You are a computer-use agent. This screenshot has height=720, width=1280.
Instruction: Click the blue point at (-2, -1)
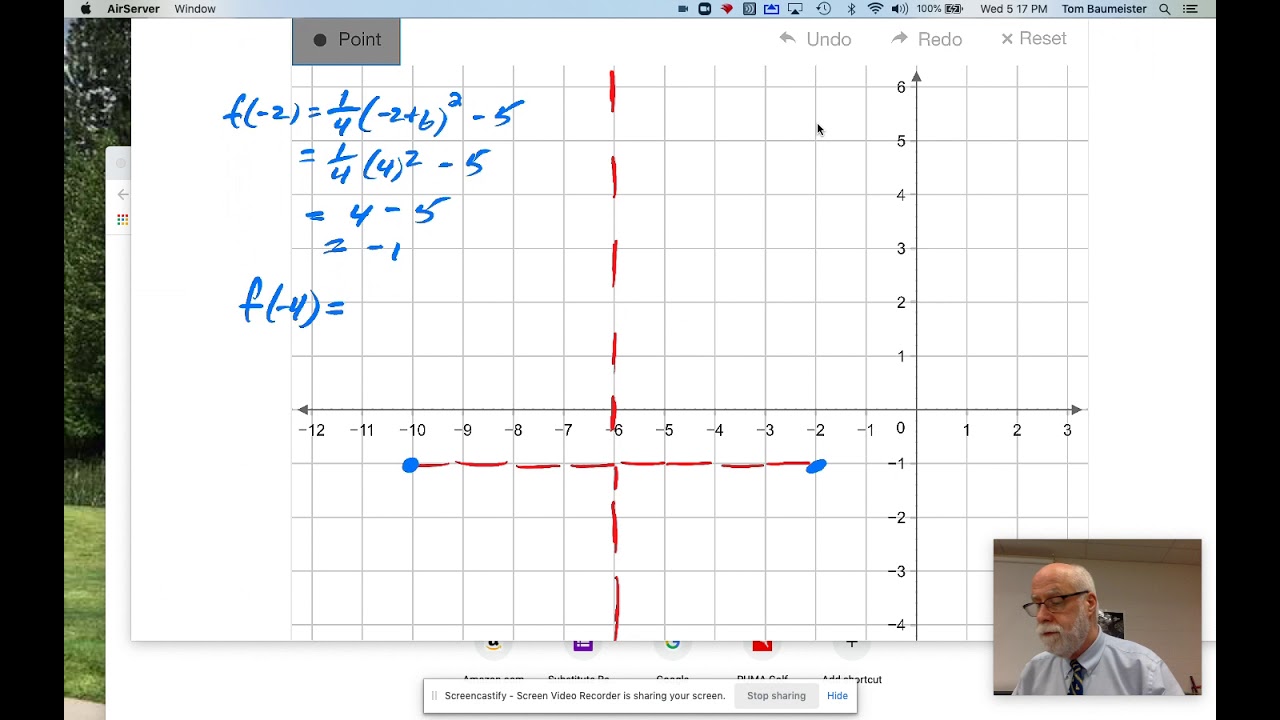click(x=816, y=465)
